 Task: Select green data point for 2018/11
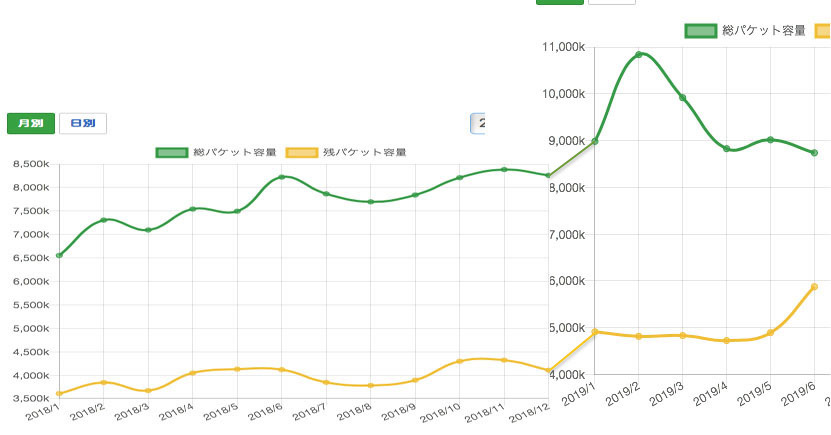(x=505, y=169)
